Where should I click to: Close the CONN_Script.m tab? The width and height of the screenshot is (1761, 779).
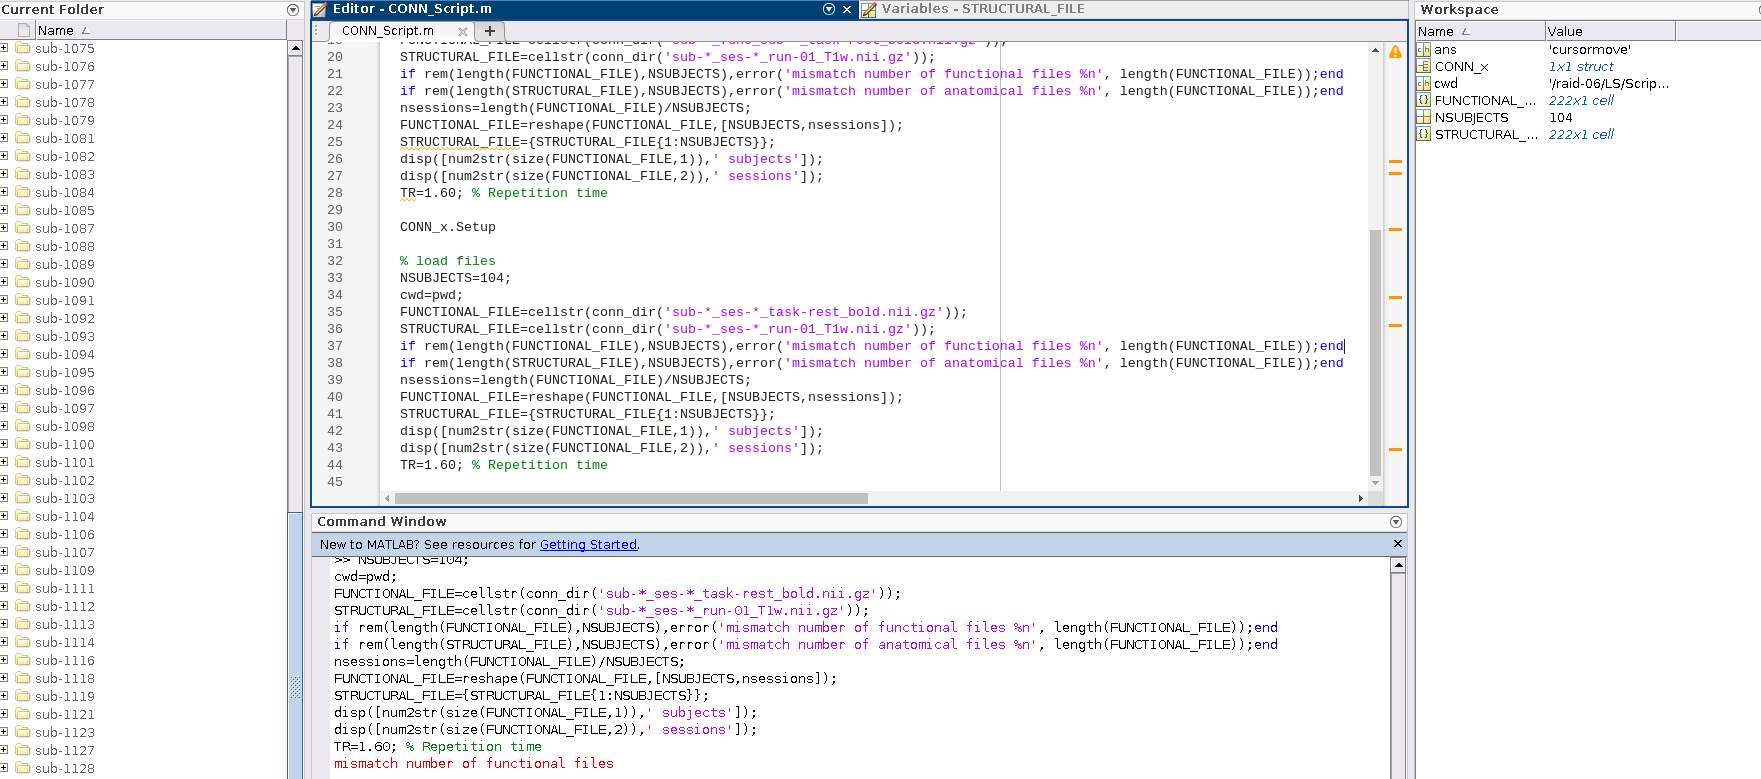462,32
